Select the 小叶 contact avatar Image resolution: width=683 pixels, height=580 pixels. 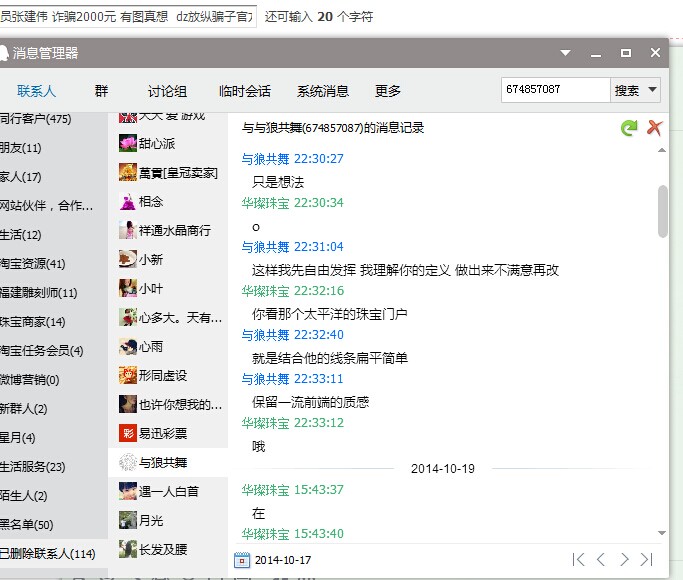click(128, 288)
